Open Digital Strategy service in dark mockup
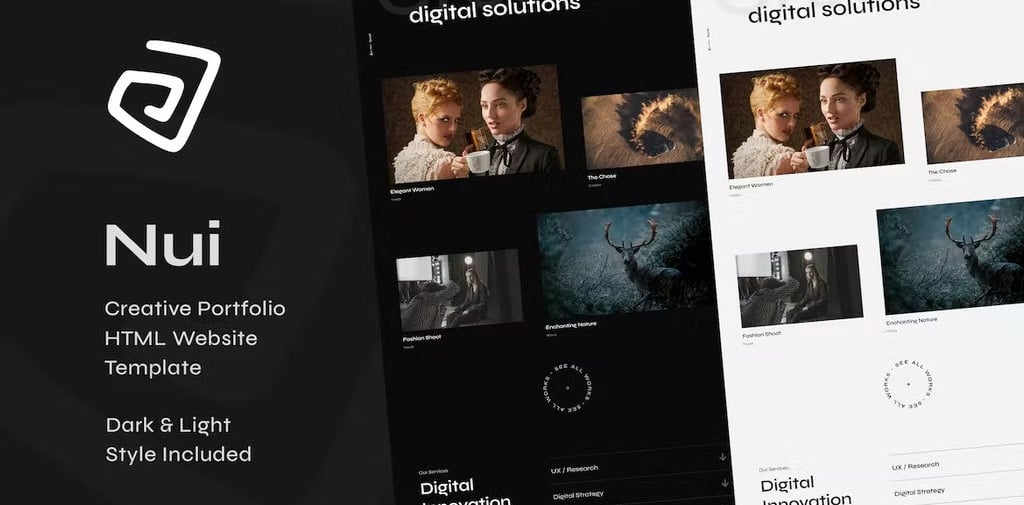 coord(578,495)
